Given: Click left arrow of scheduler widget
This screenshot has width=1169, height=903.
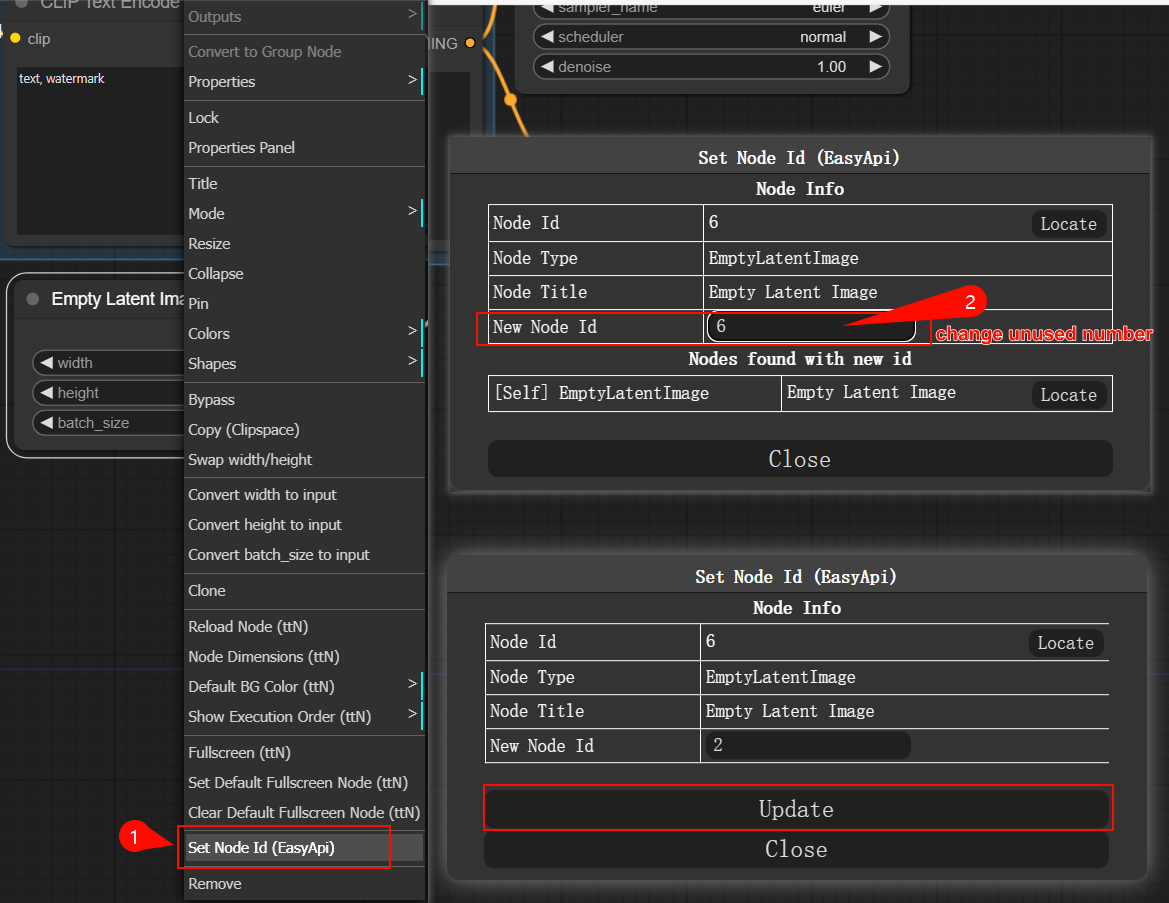Looking at the screenshot, I should point(547,37).
